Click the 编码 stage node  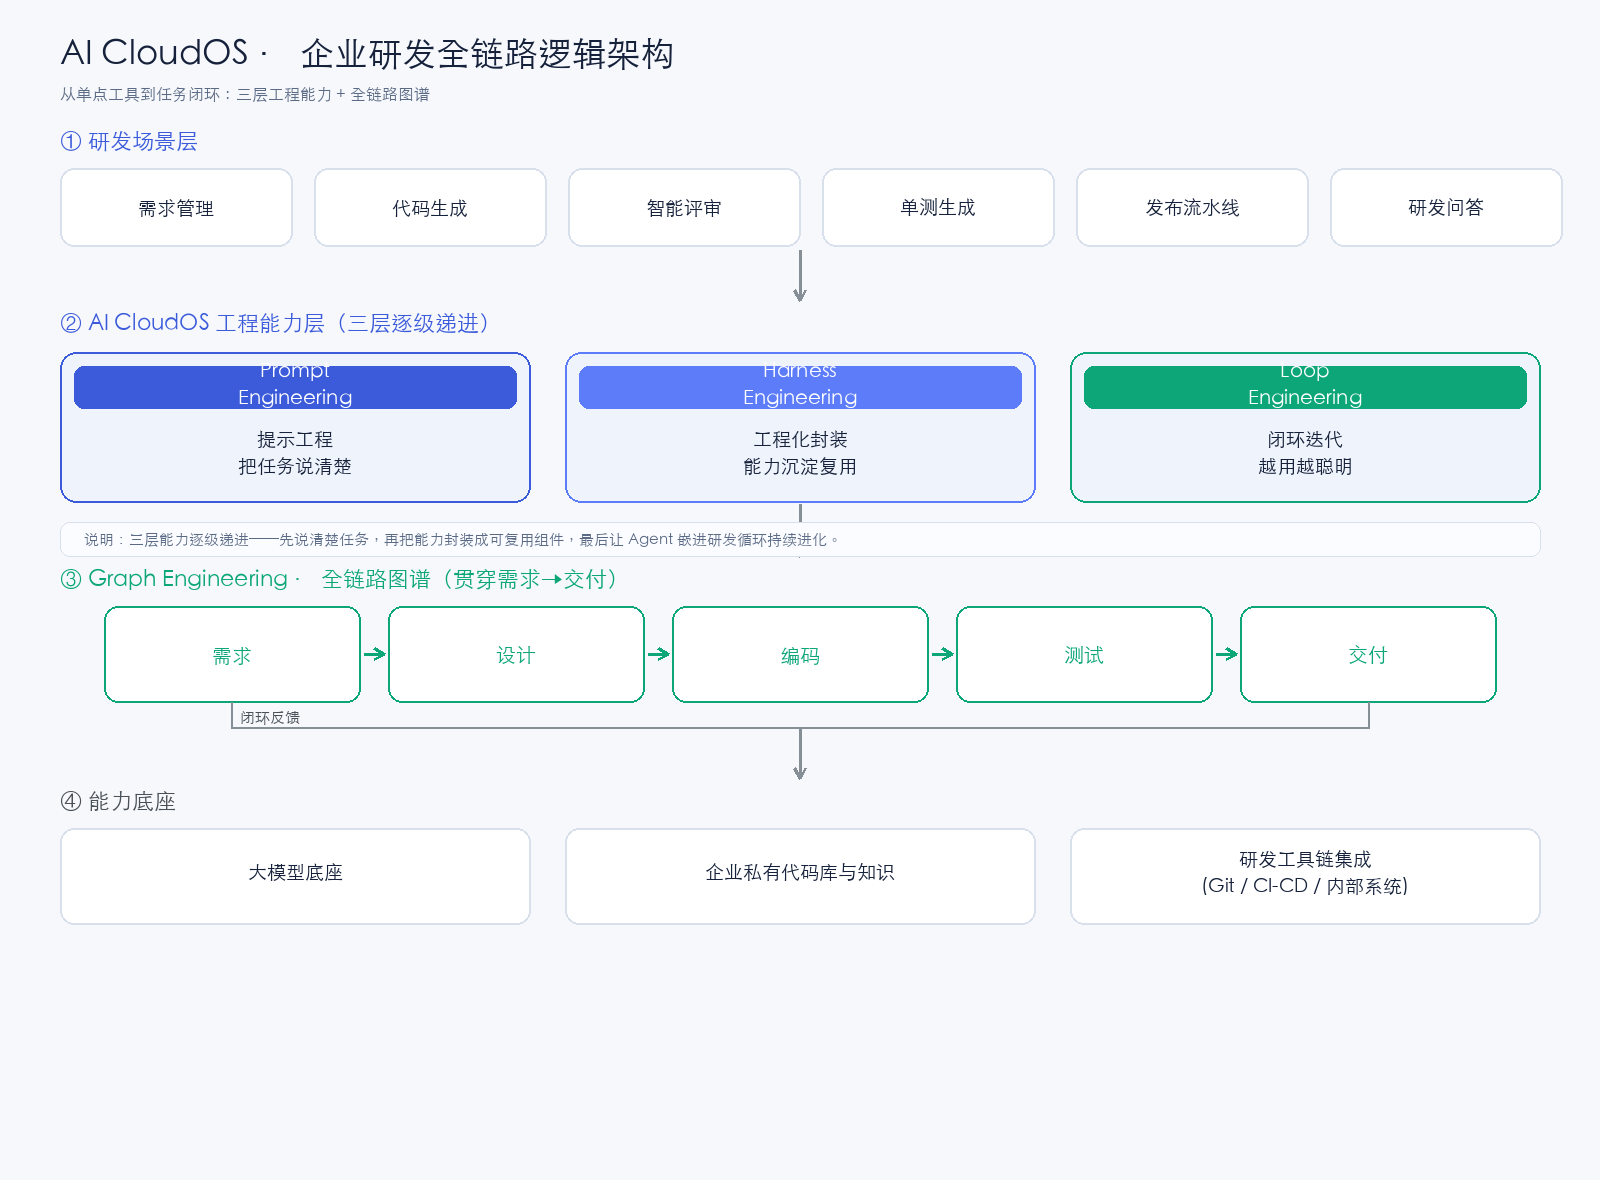(800, 655)
